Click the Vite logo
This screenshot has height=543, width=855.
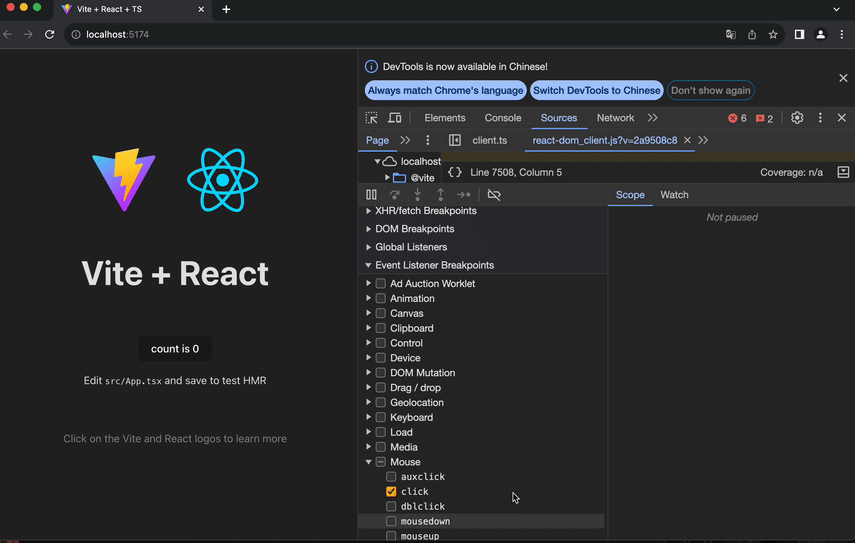124,179
